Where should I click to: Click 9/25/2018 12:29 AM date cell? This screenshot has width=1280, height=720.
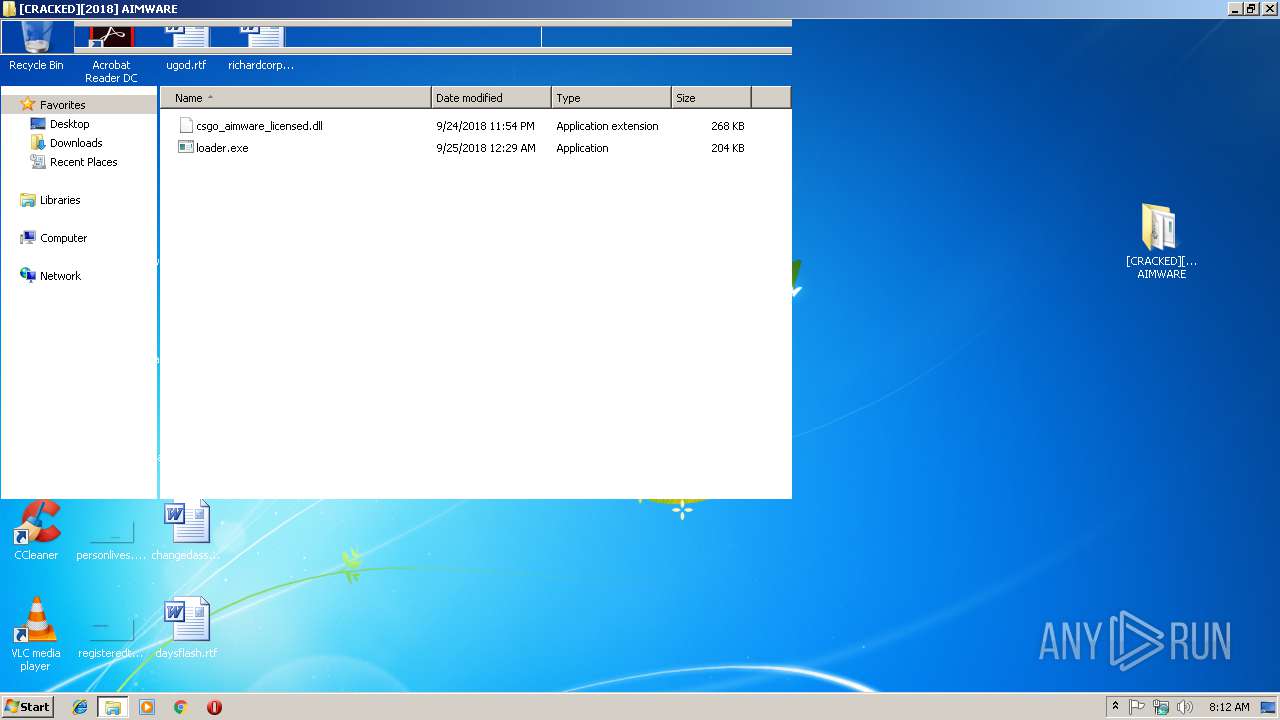[x=486, y=148]
